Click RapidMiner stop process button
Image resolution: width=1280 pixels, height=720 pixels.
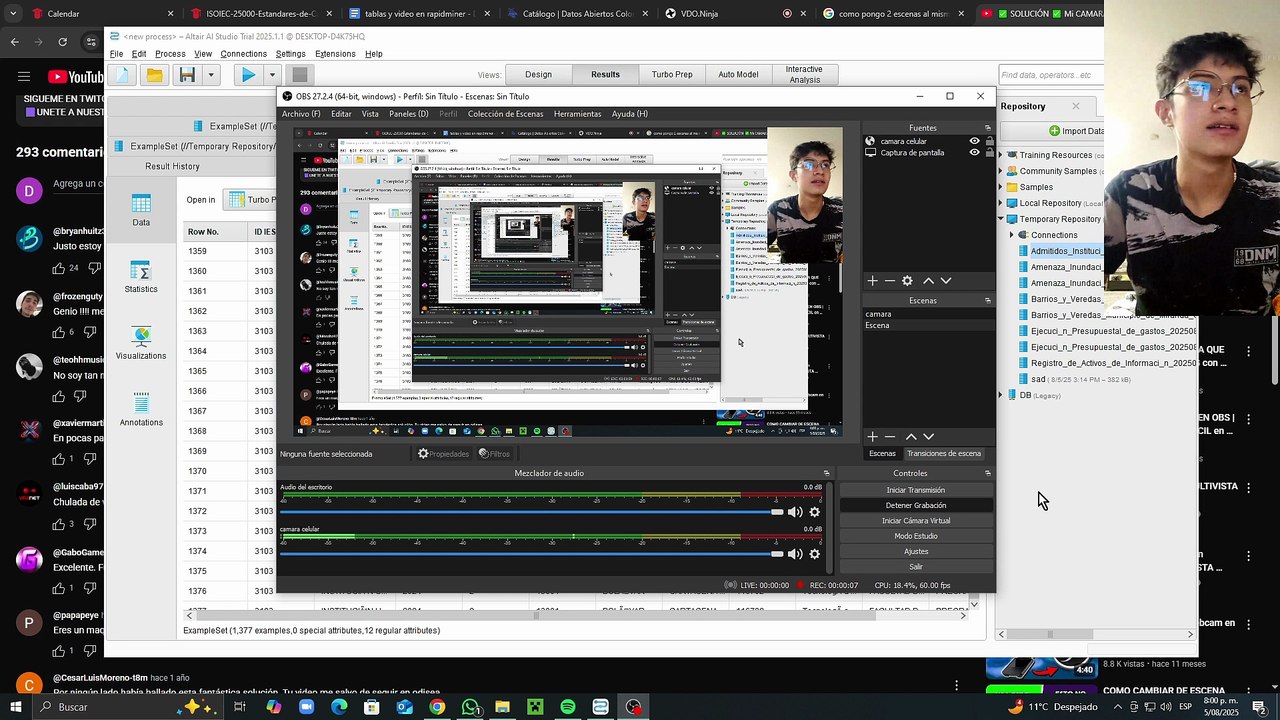299,75
